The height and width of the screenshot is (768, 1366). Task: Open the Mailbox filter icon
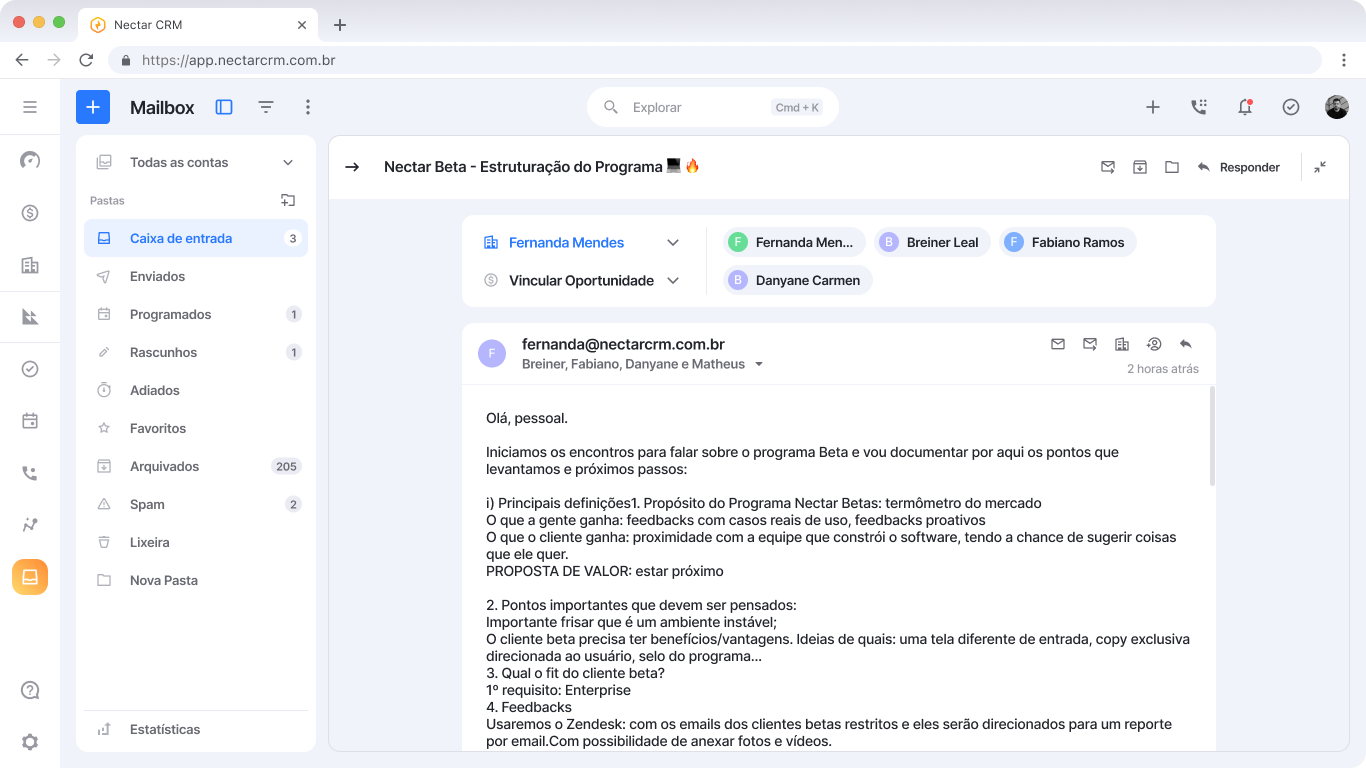pos(266,107)
